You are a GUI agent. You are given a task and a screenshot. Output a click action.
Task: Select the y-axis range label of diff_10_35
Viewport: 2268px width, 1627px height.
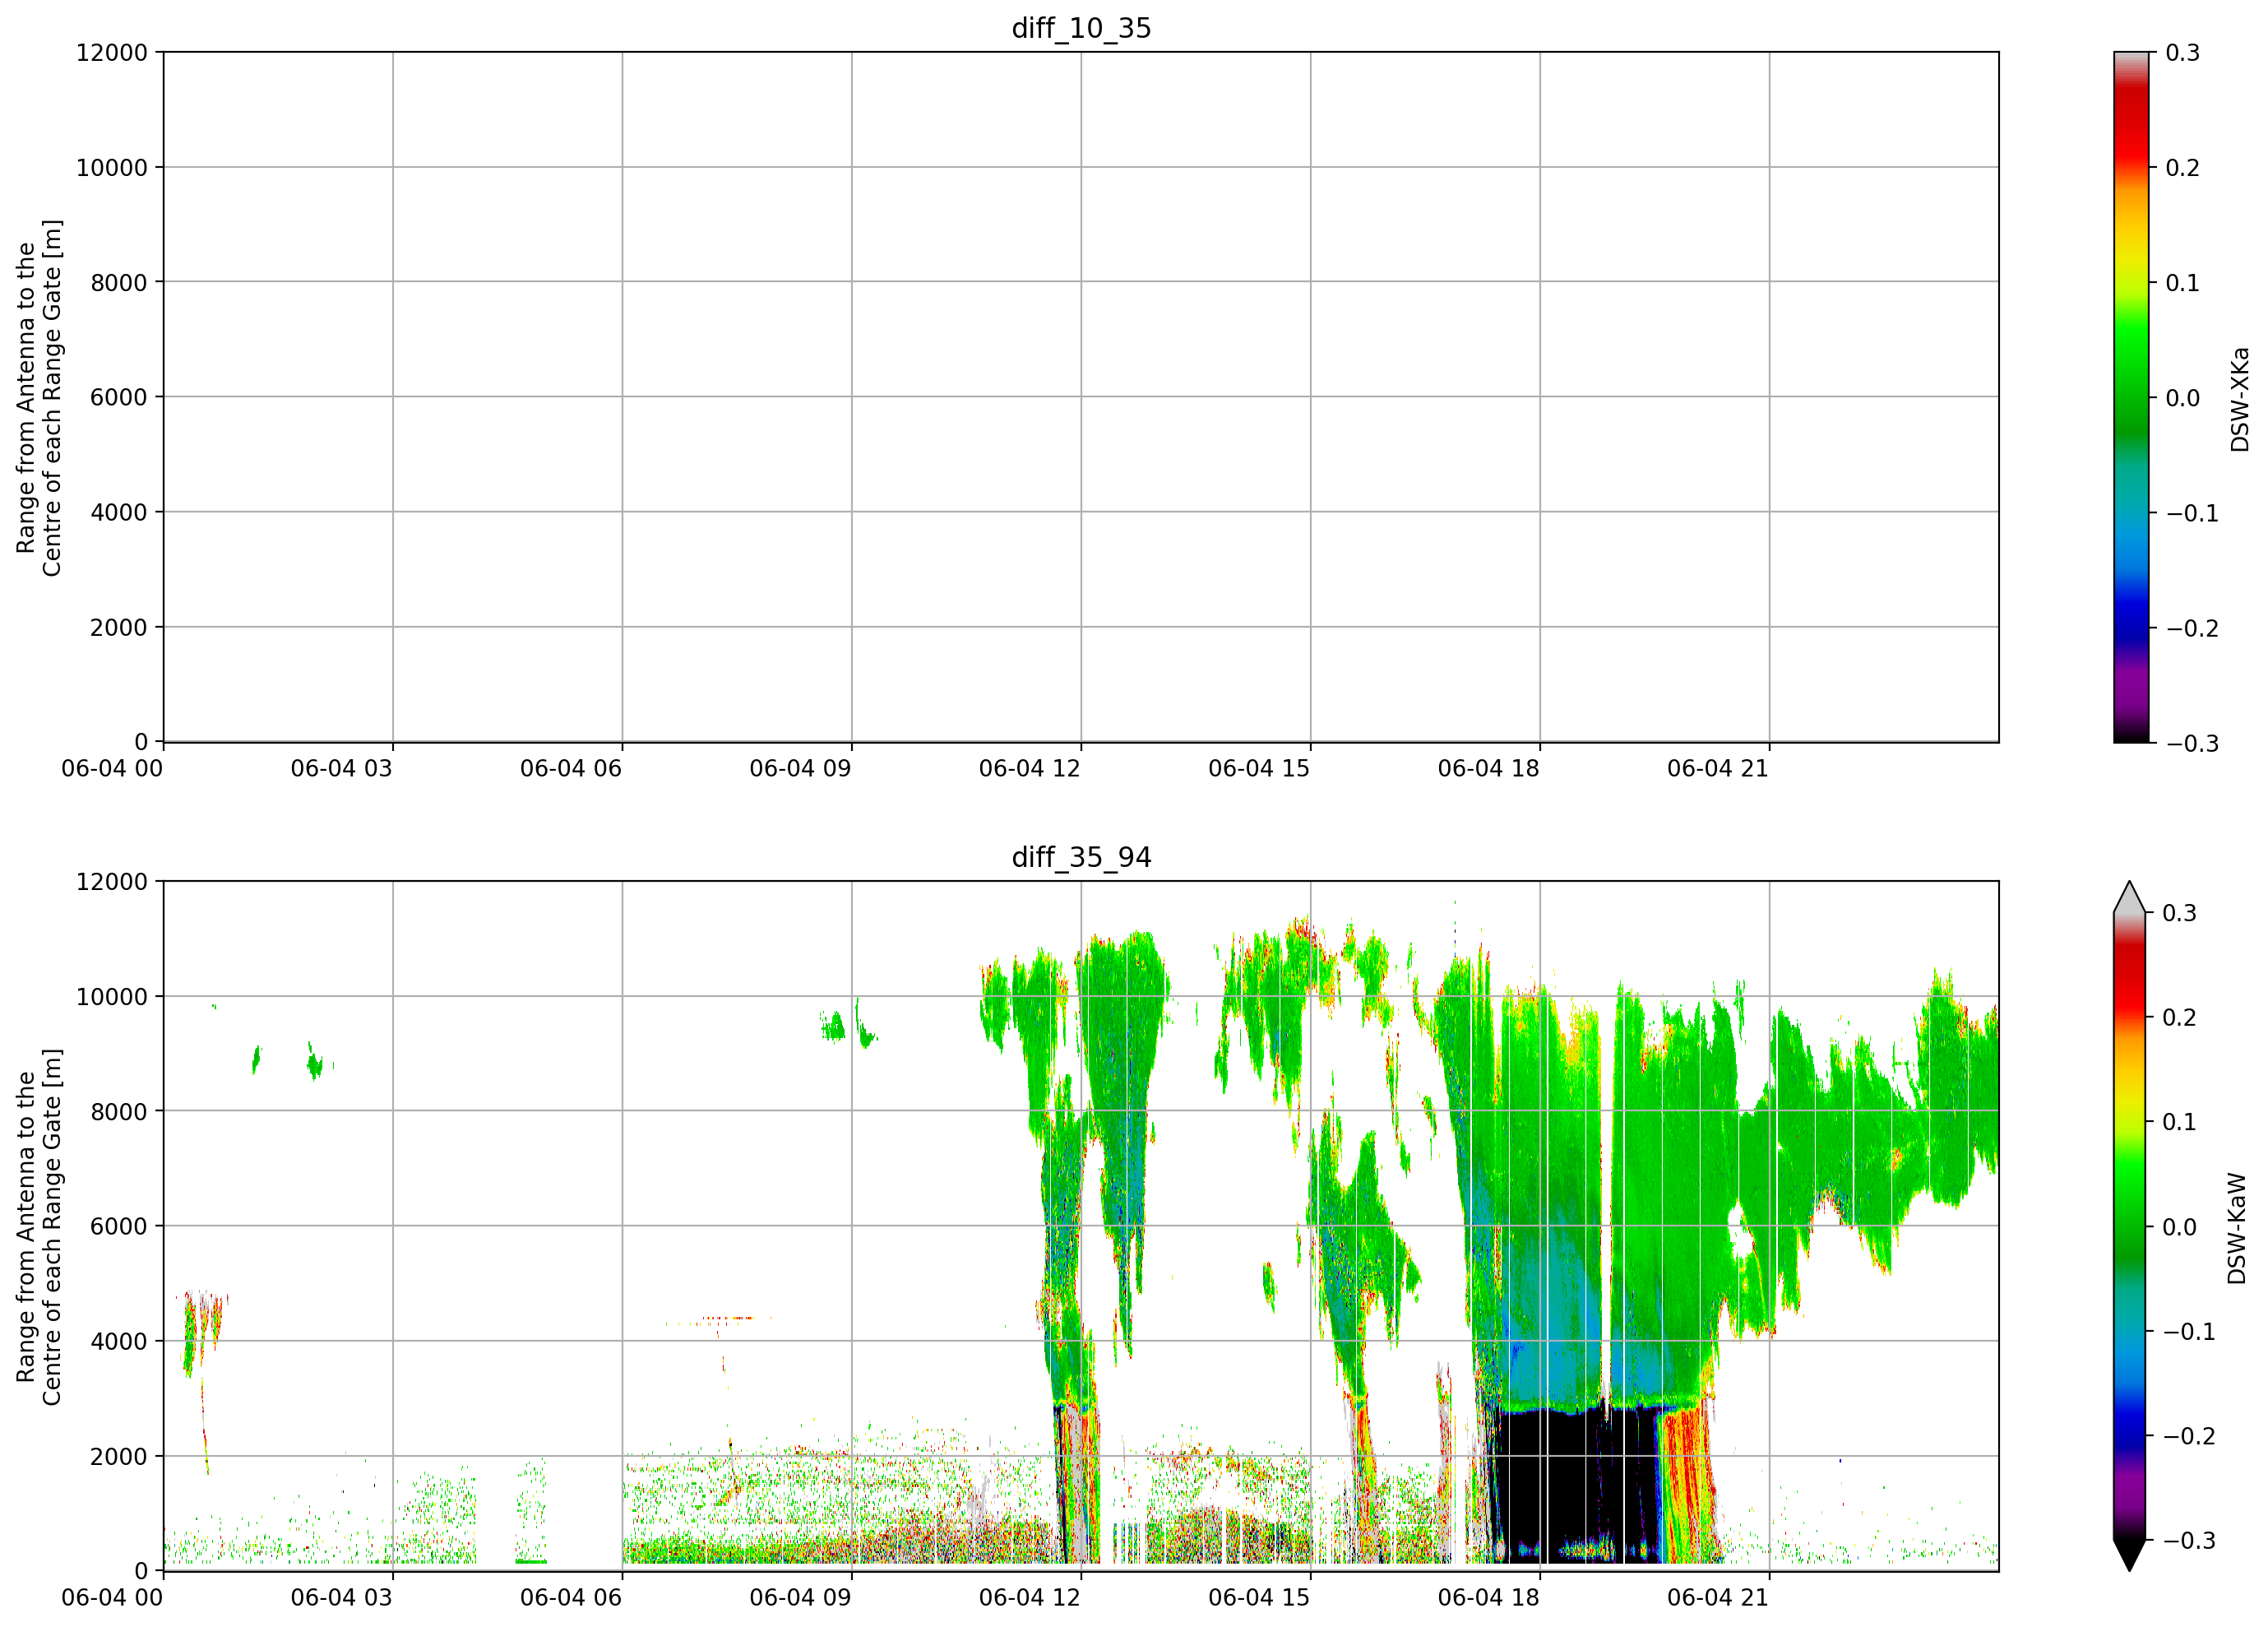[x=39, y=397]
